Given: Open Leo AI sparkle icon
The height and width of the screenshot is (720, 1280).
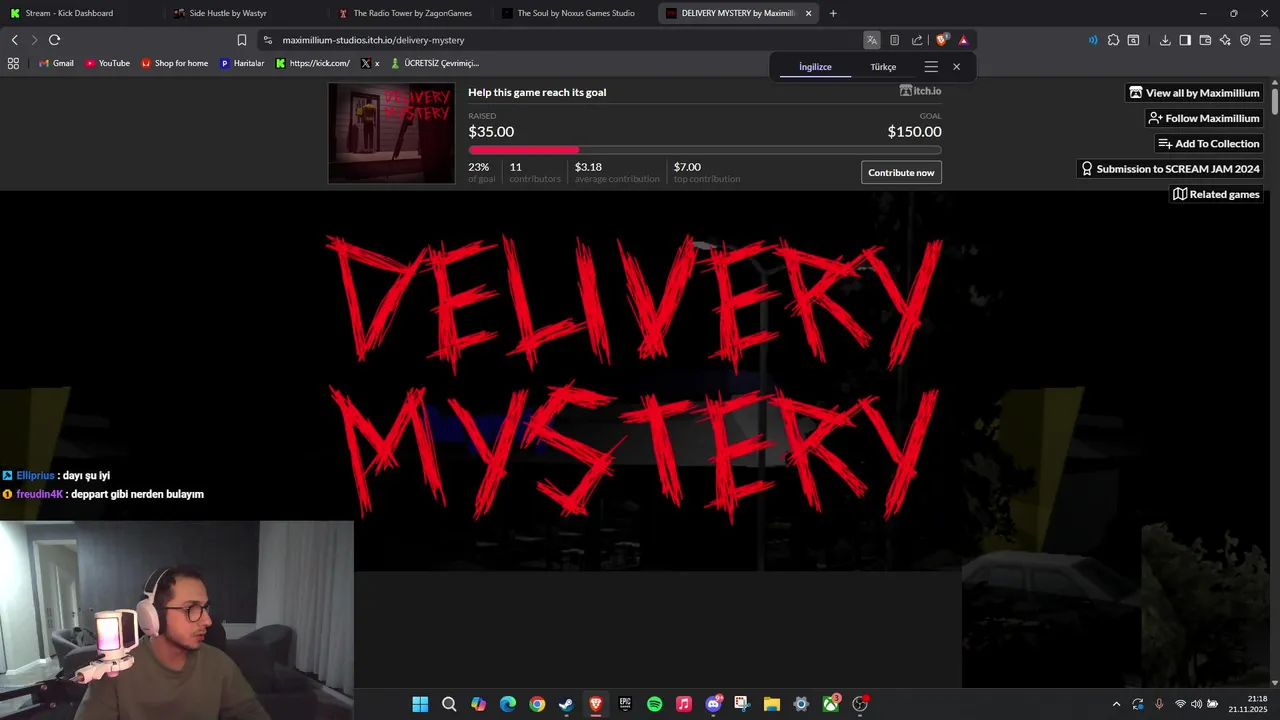Looking at the screenshot, I should pos(1225,40).
